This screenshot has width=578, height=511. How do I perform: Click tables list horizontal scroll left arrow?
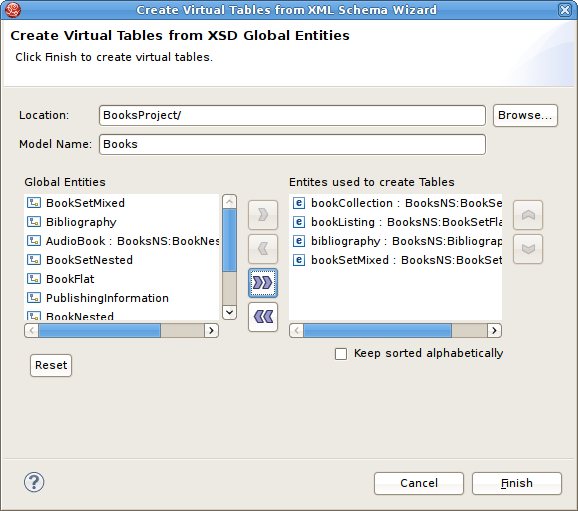click(x=297, y=330)
